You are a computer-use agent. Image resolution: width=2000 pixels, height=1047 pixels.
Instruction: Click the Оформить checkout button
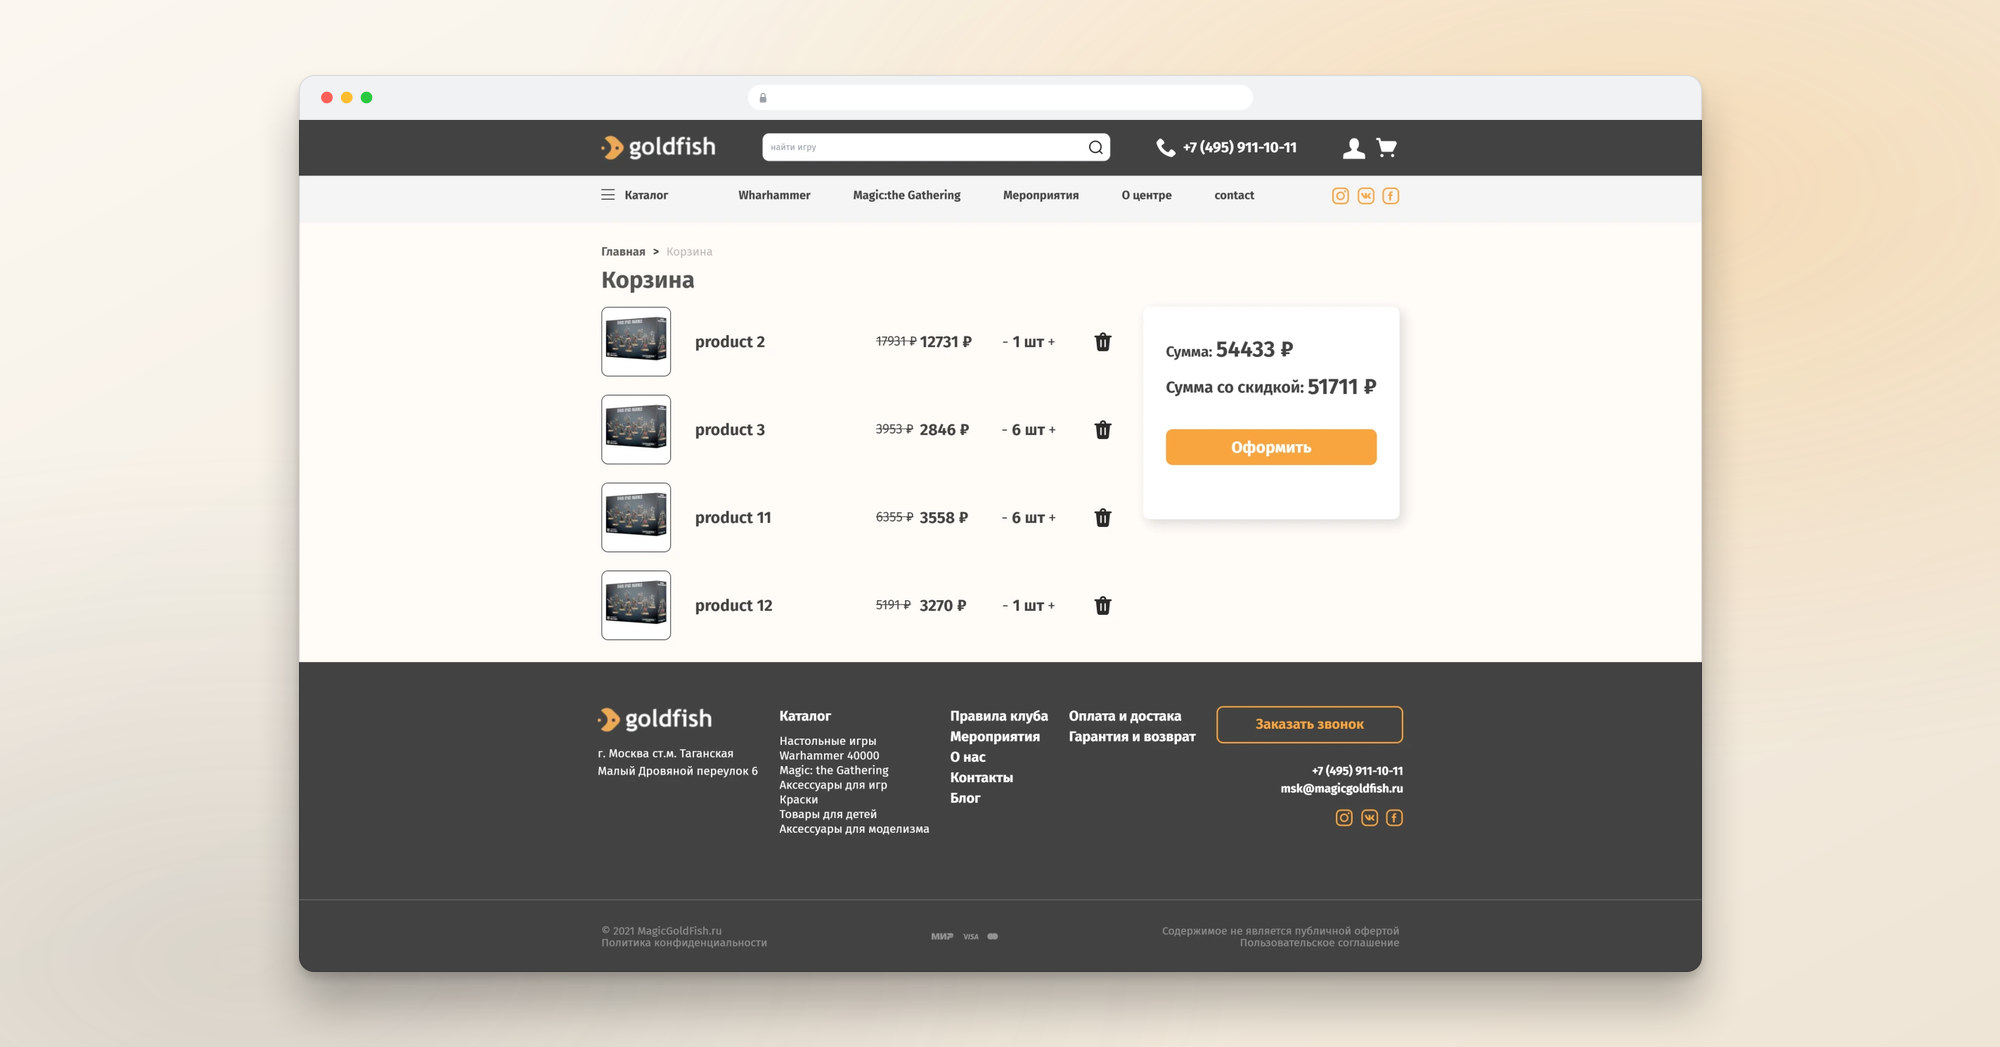(1270, 447)
